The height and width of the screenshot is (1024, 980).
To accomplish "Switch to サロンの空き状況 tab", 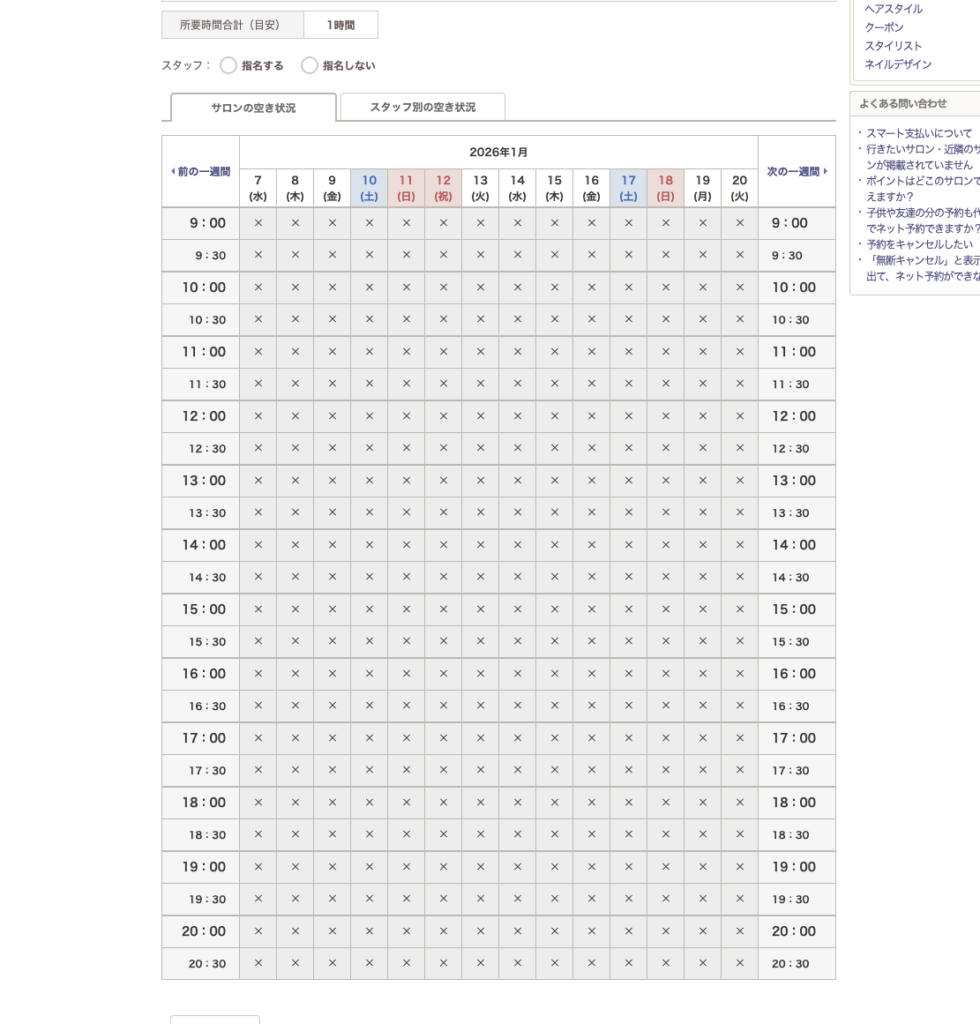I will tap(253, 108).
